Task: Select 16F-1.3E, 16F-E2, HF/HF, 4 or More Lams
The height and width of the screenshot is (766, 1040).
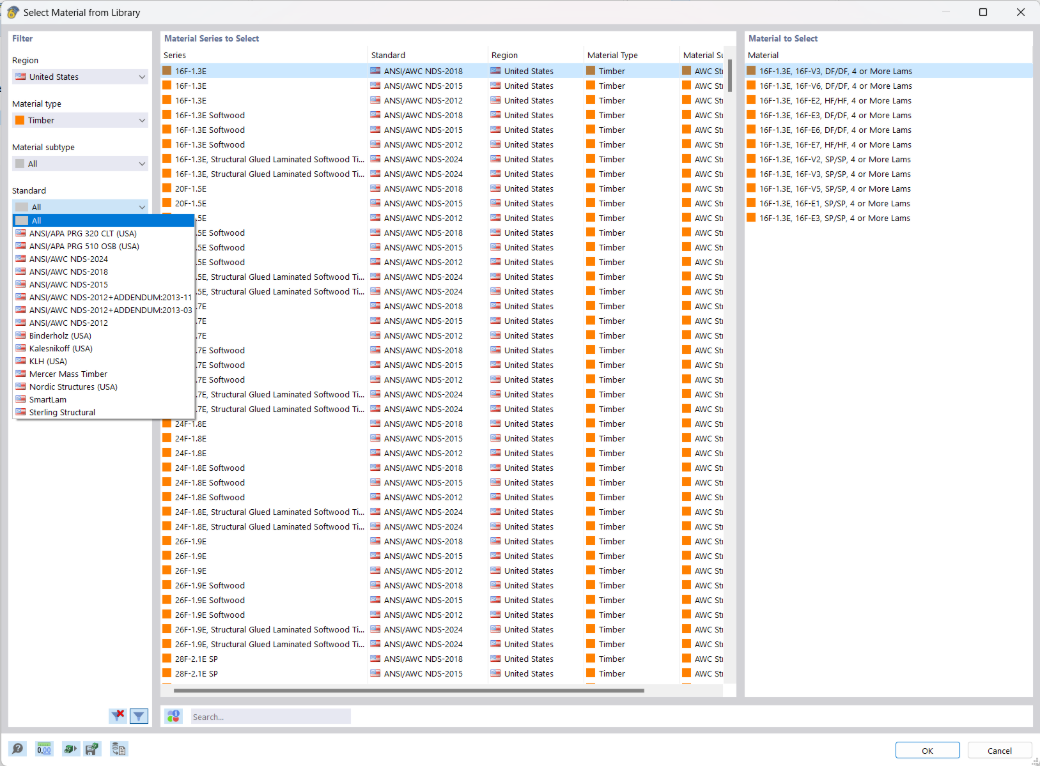Action: (889, 101)
